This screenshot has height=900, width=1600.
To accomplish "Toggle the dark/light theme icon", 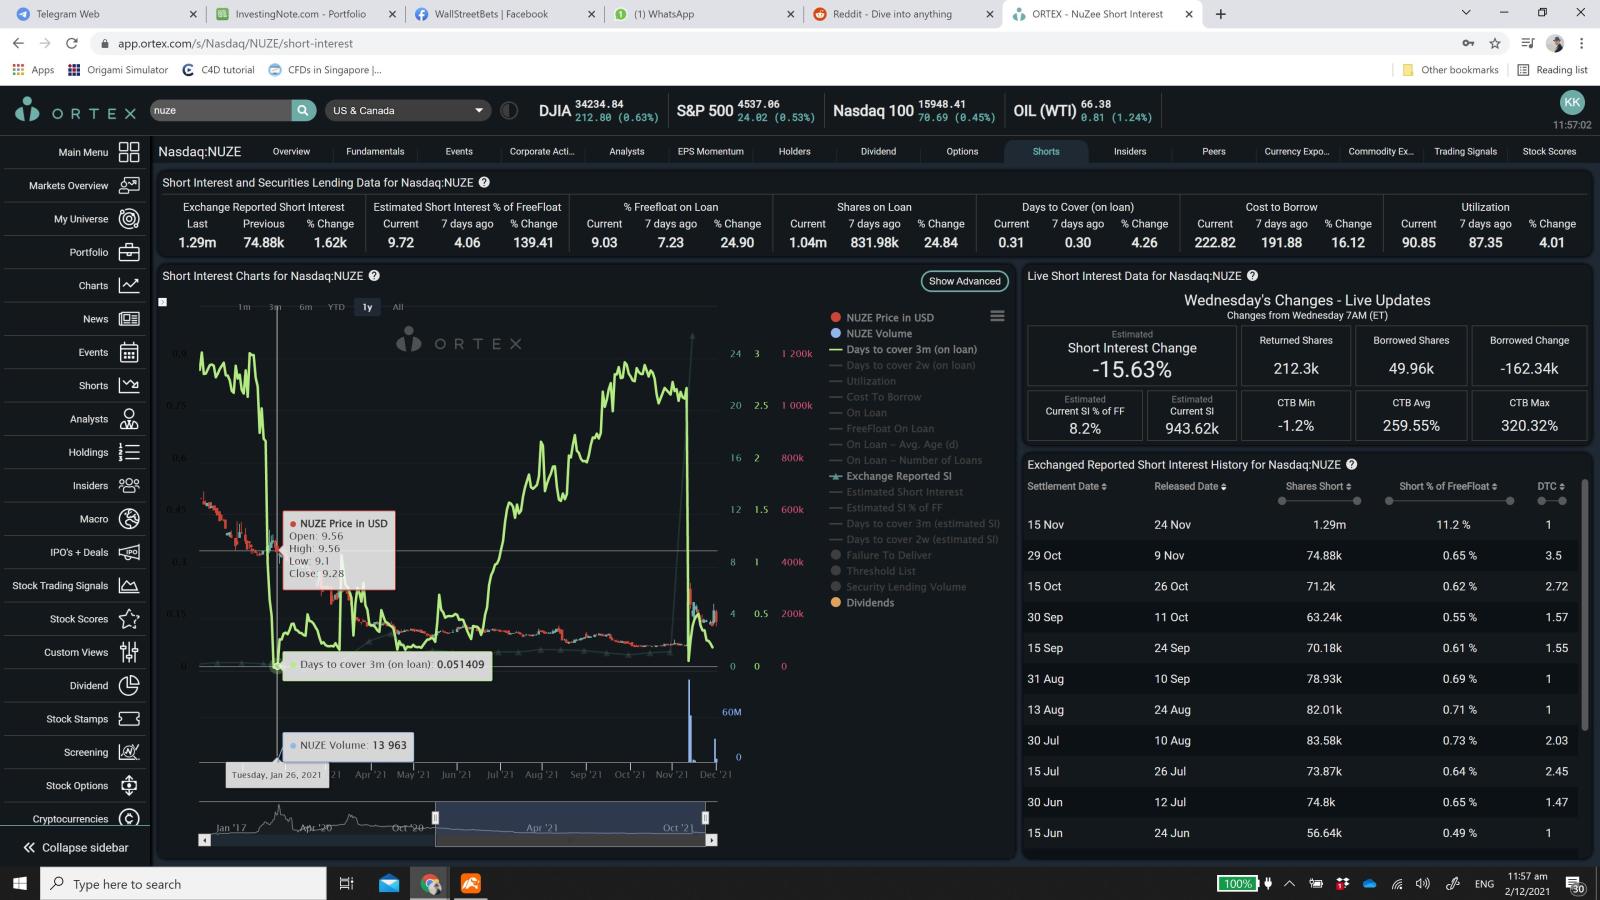I will coord(509,110).
